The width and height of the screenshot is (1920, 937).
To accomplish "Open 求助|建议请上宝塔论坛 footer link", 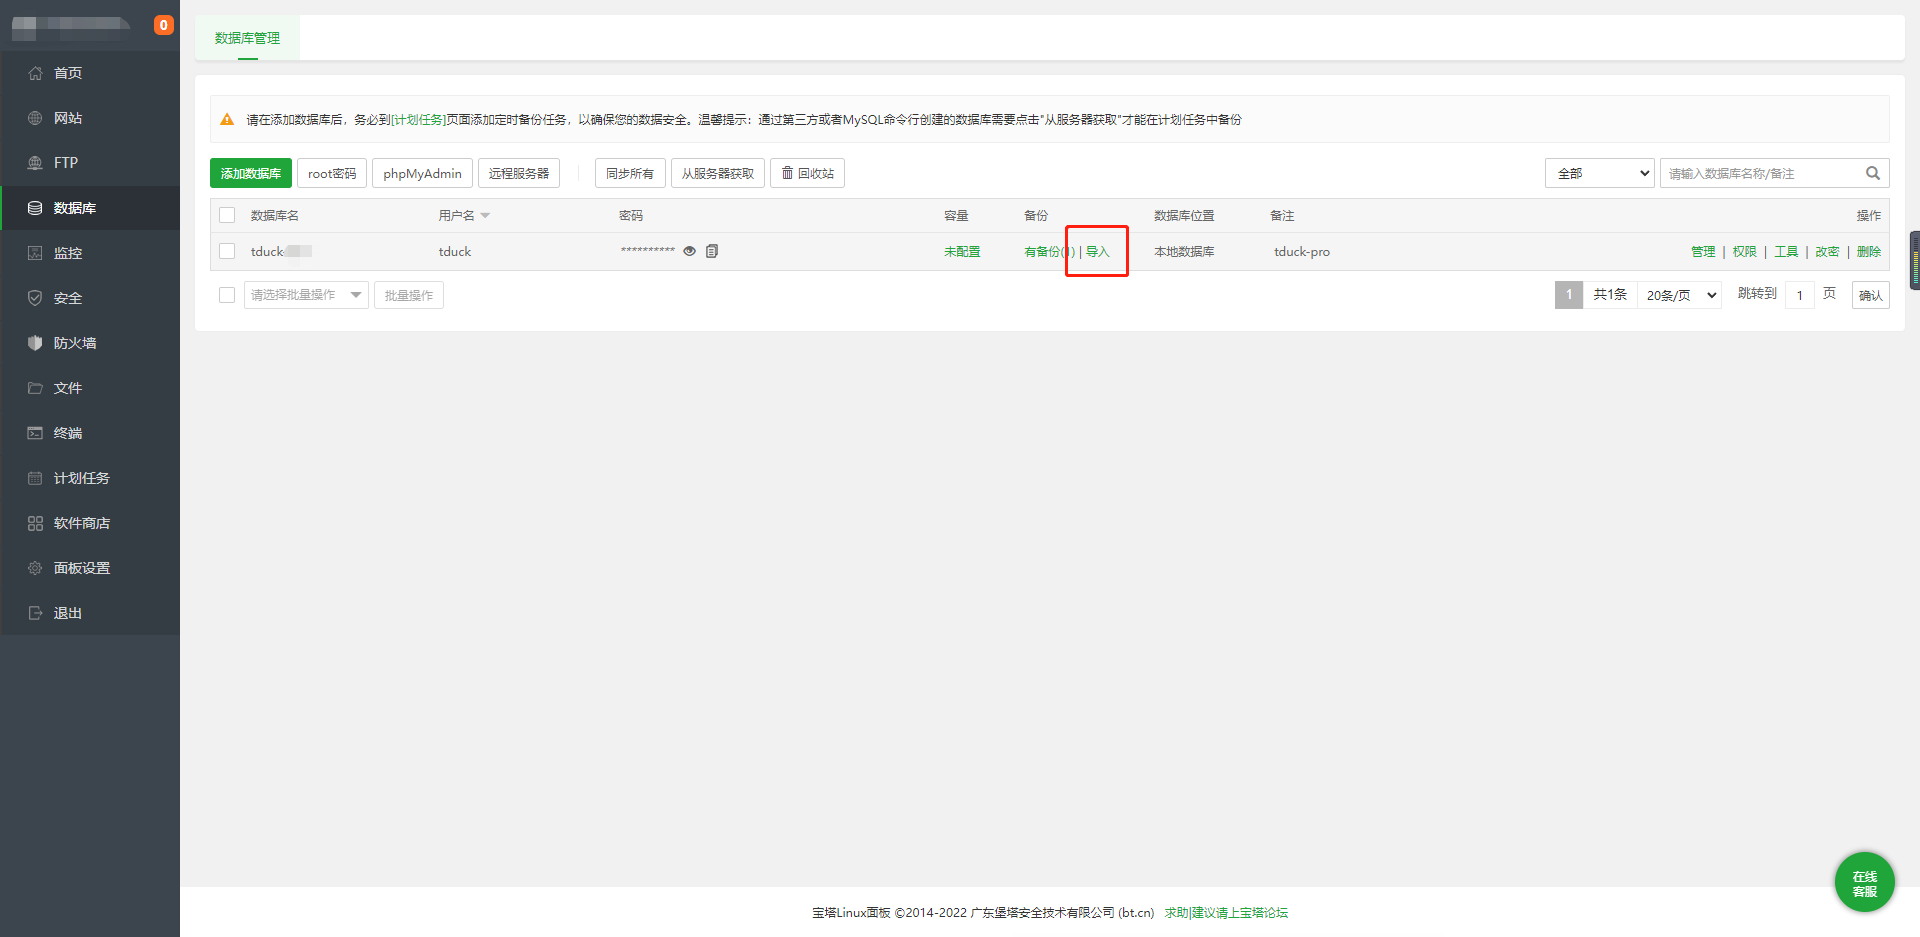I will click(1226, 913).
